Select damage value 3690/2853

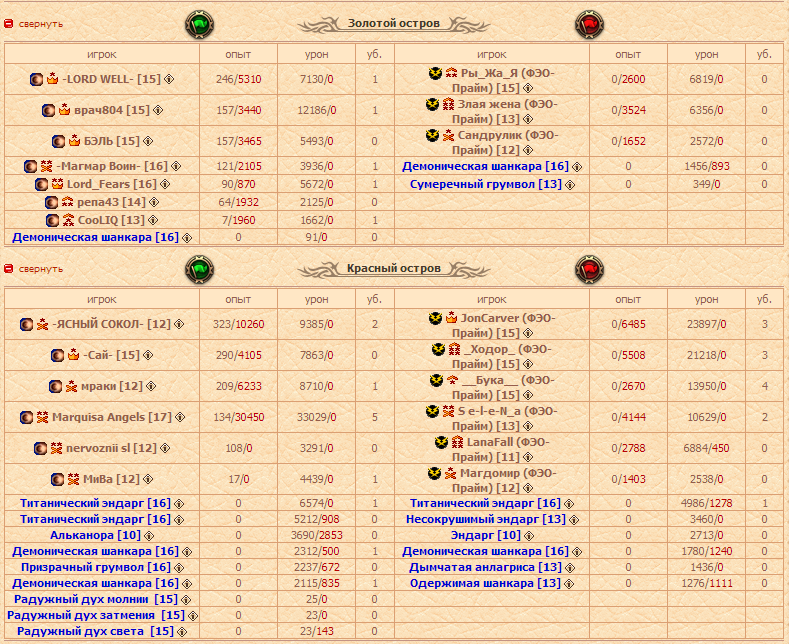point(317,535)
